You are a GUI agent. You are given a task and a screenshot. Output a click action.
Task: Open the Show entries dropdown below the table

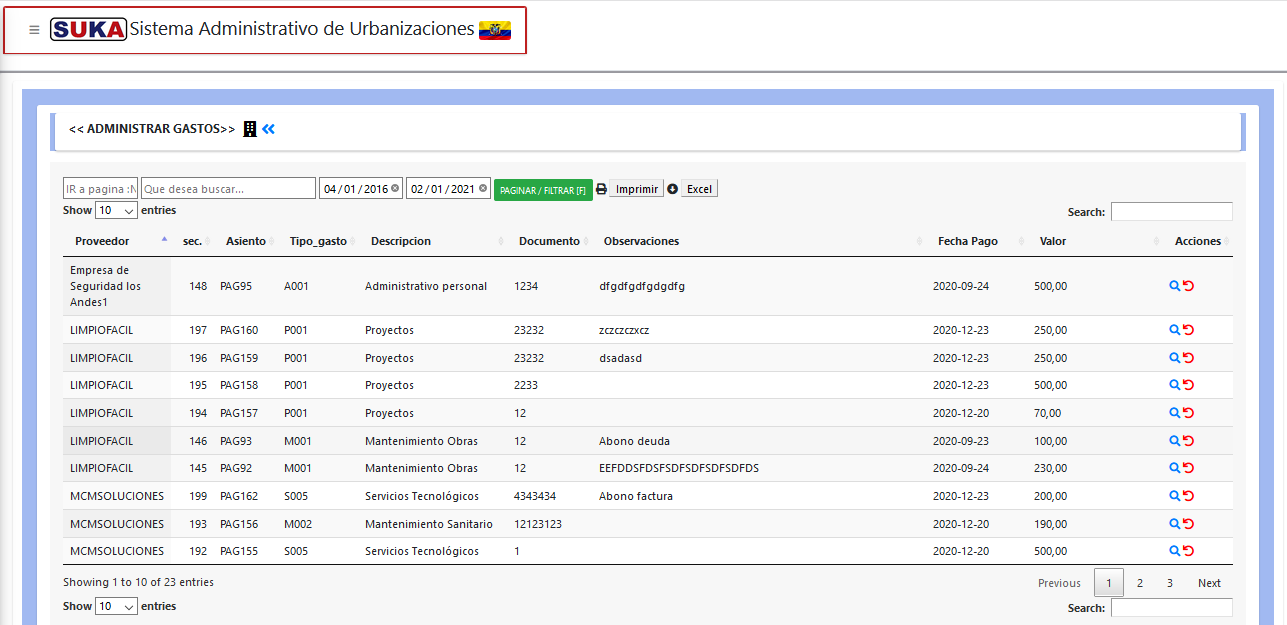[117, 606]
